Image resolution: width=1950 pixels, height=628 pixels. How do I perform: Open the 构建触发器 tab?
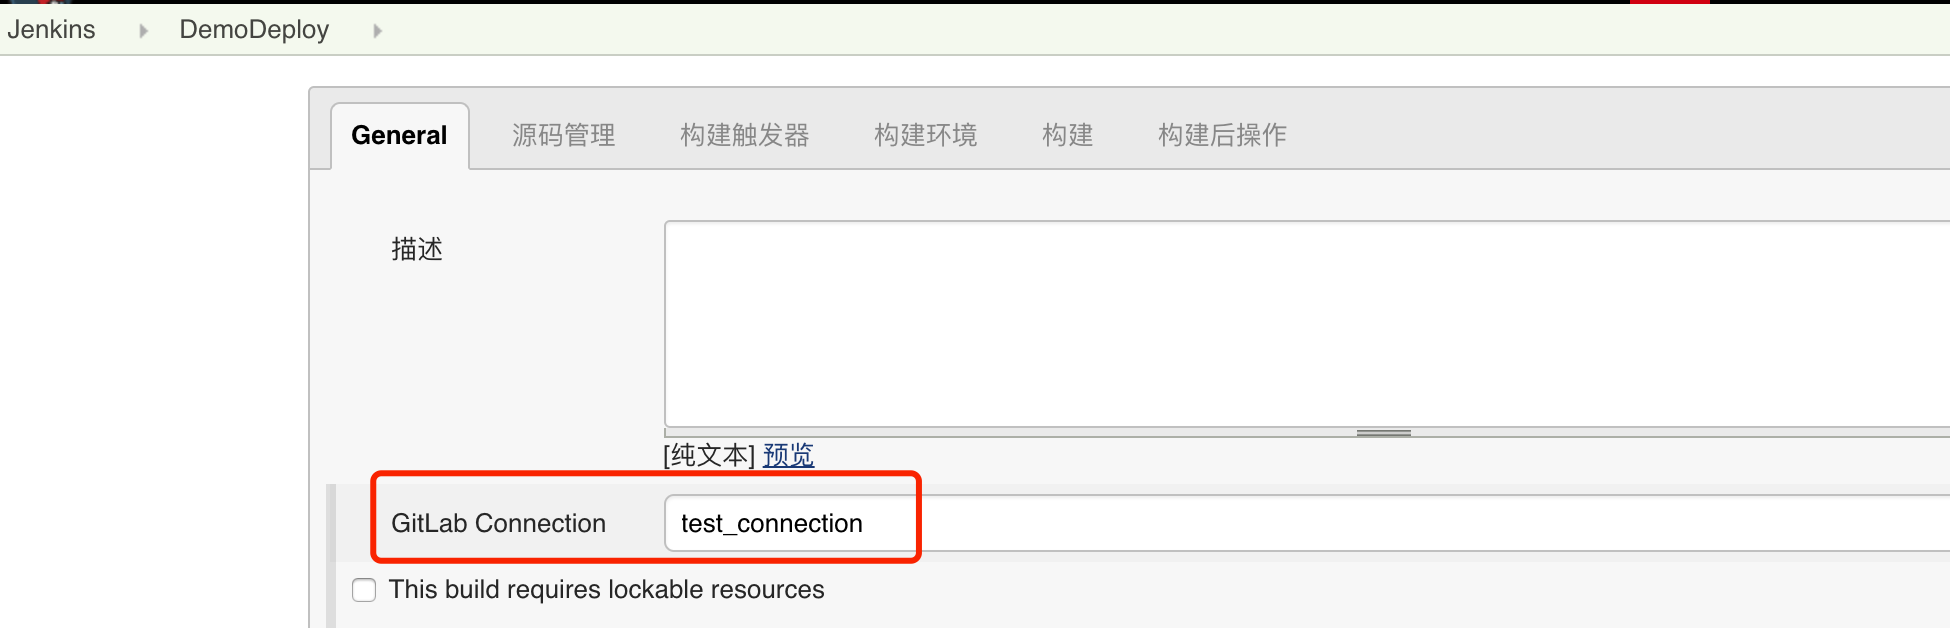tap(744, 136)
